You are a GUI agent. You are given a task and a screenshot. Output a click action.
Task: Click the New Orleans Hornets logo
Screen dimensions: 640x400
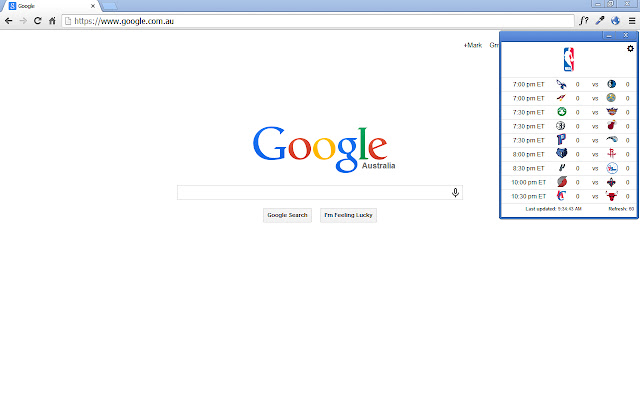(611, 182)
